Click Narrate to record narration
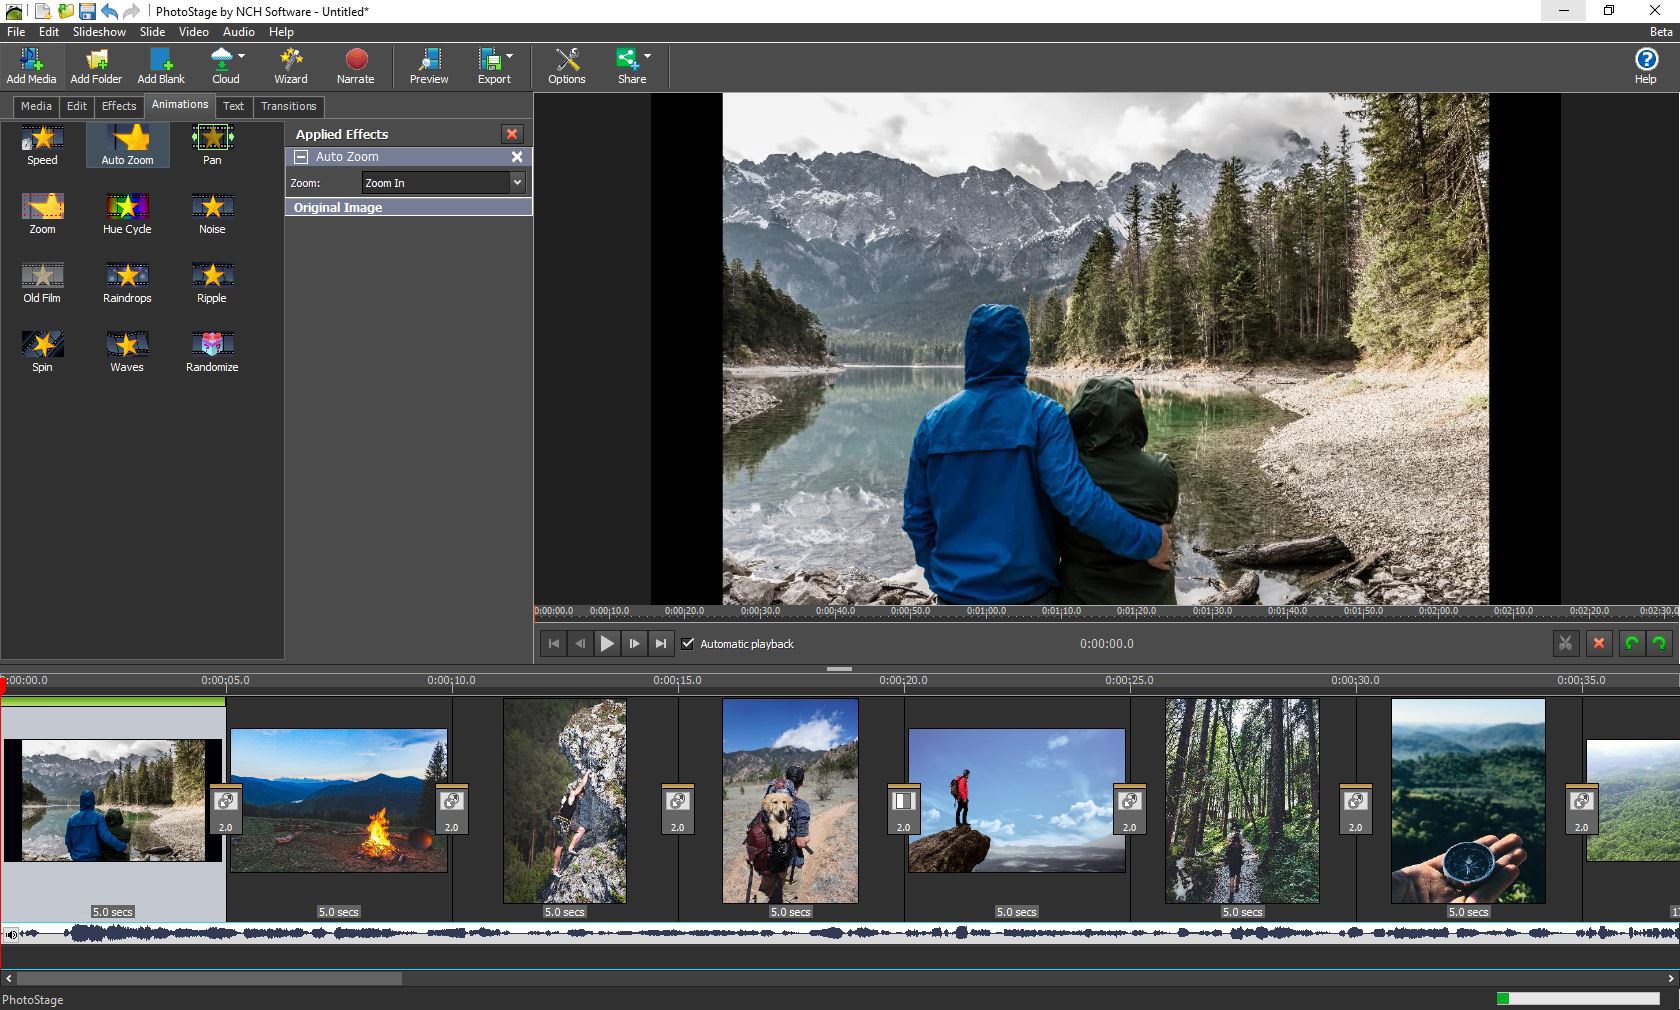This screenshot has width=1680, height=1010. click(x=355, y=65)
